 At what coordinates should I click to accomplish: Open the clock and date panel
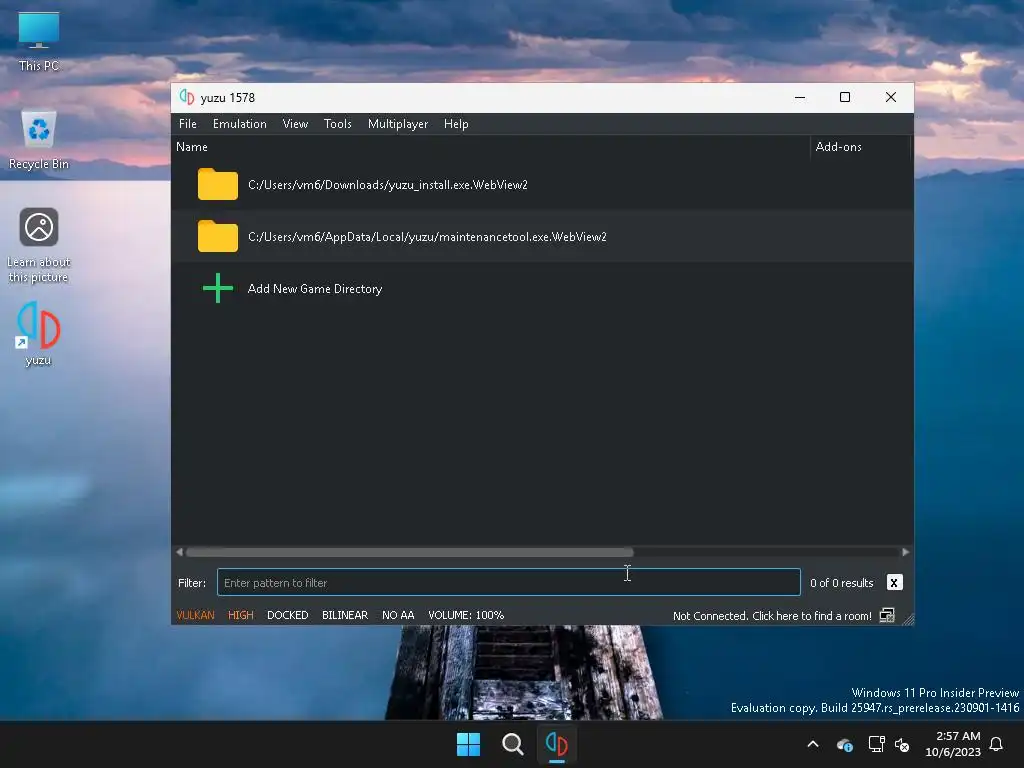[953, 744]
